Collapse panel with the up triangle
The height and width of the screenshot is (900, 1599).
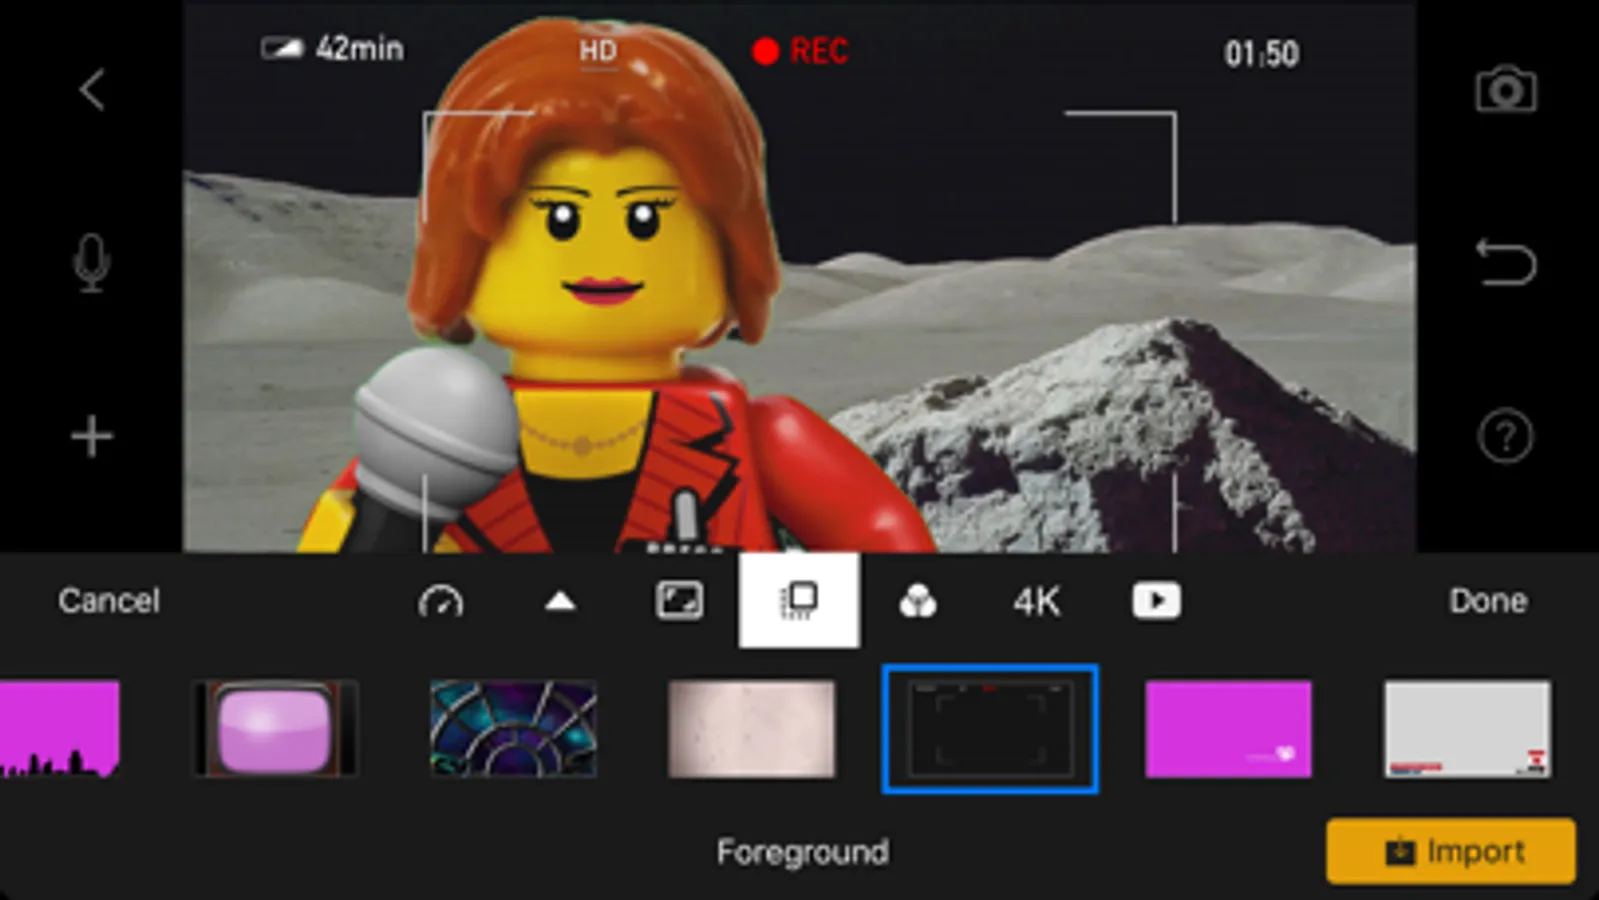click(x=560, y=601)
